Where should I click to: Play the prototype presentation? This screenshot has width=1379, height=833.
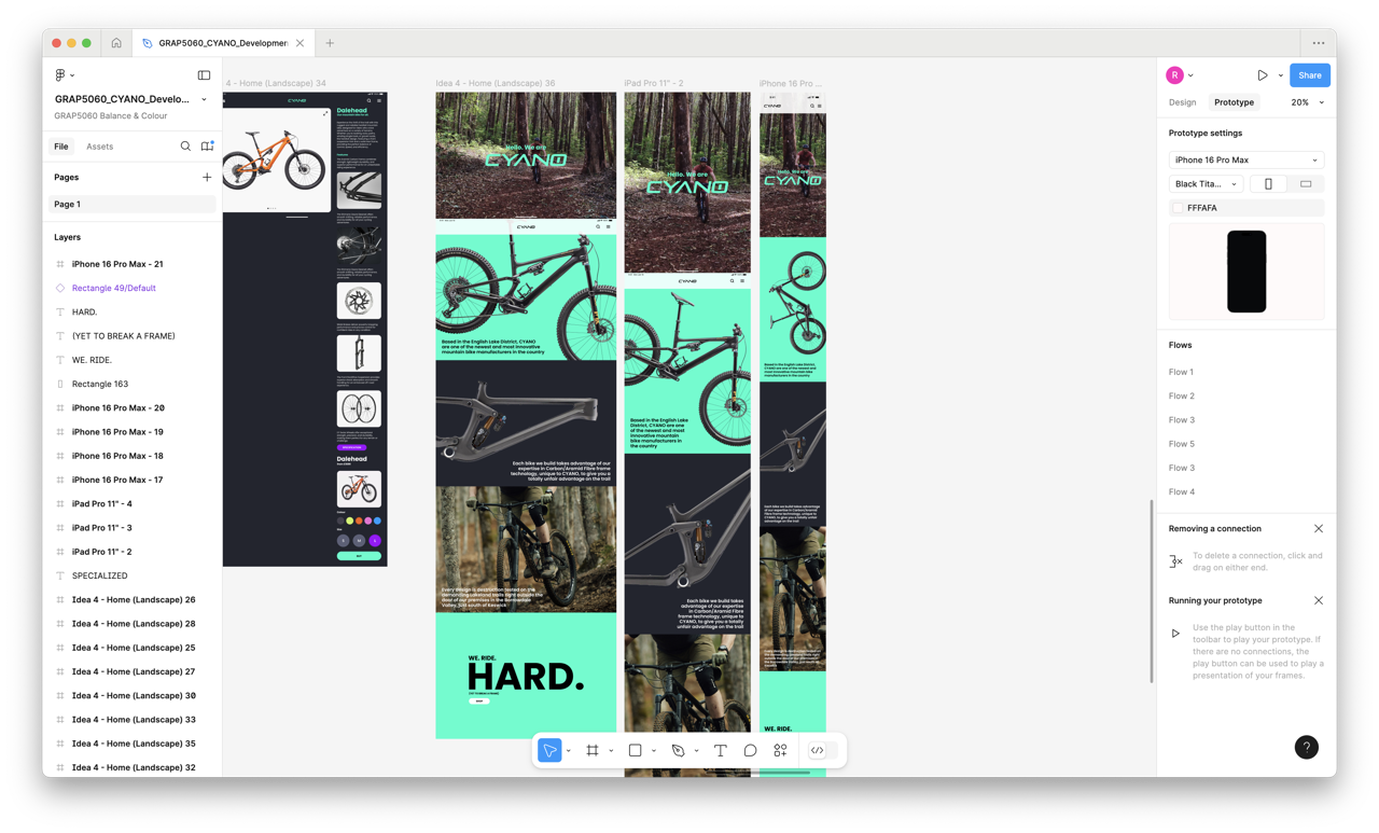click(1262, 75)
